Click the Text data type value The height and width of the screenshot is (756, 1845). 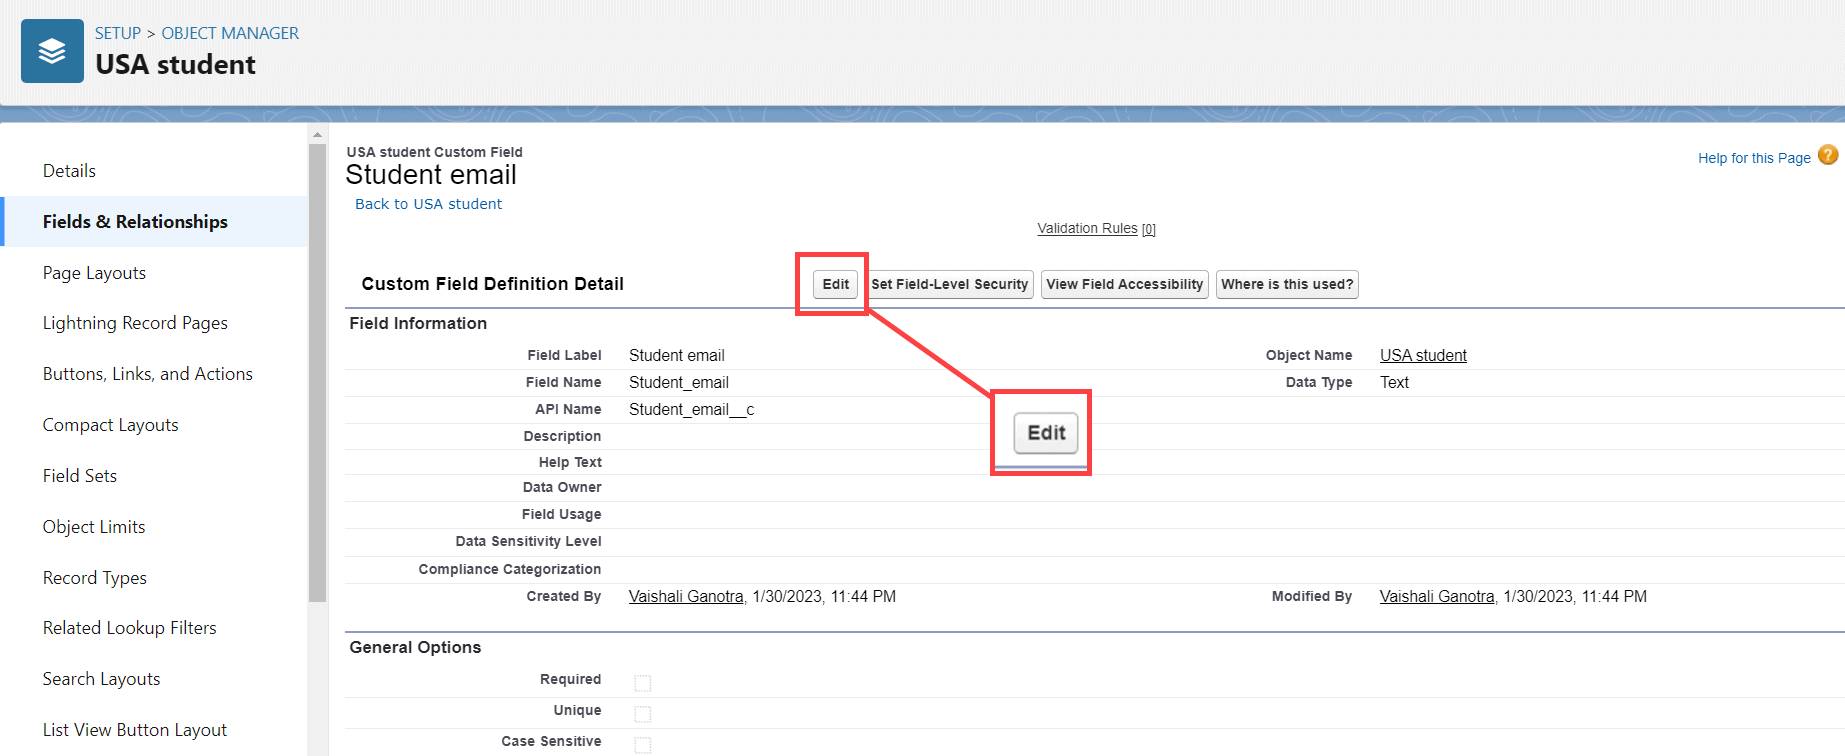pos(1394,382)
